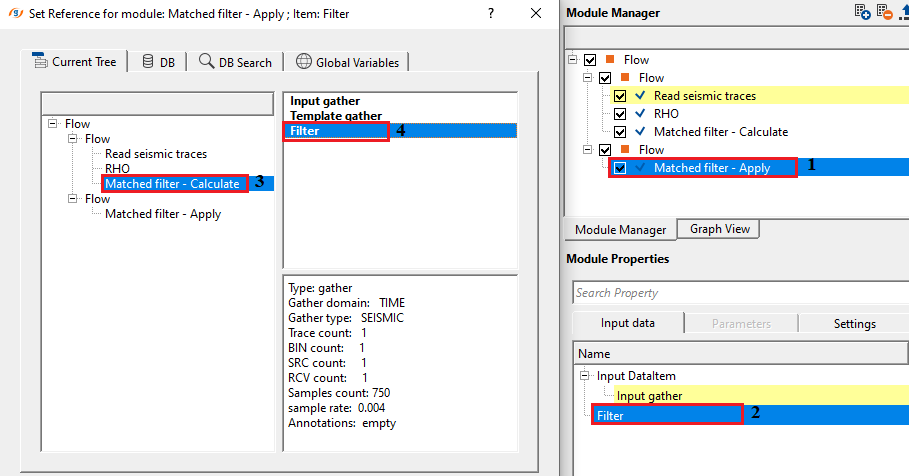
Task: Select Matched filter - Apply in Current Tree
Action: click(x=162, y=214)
